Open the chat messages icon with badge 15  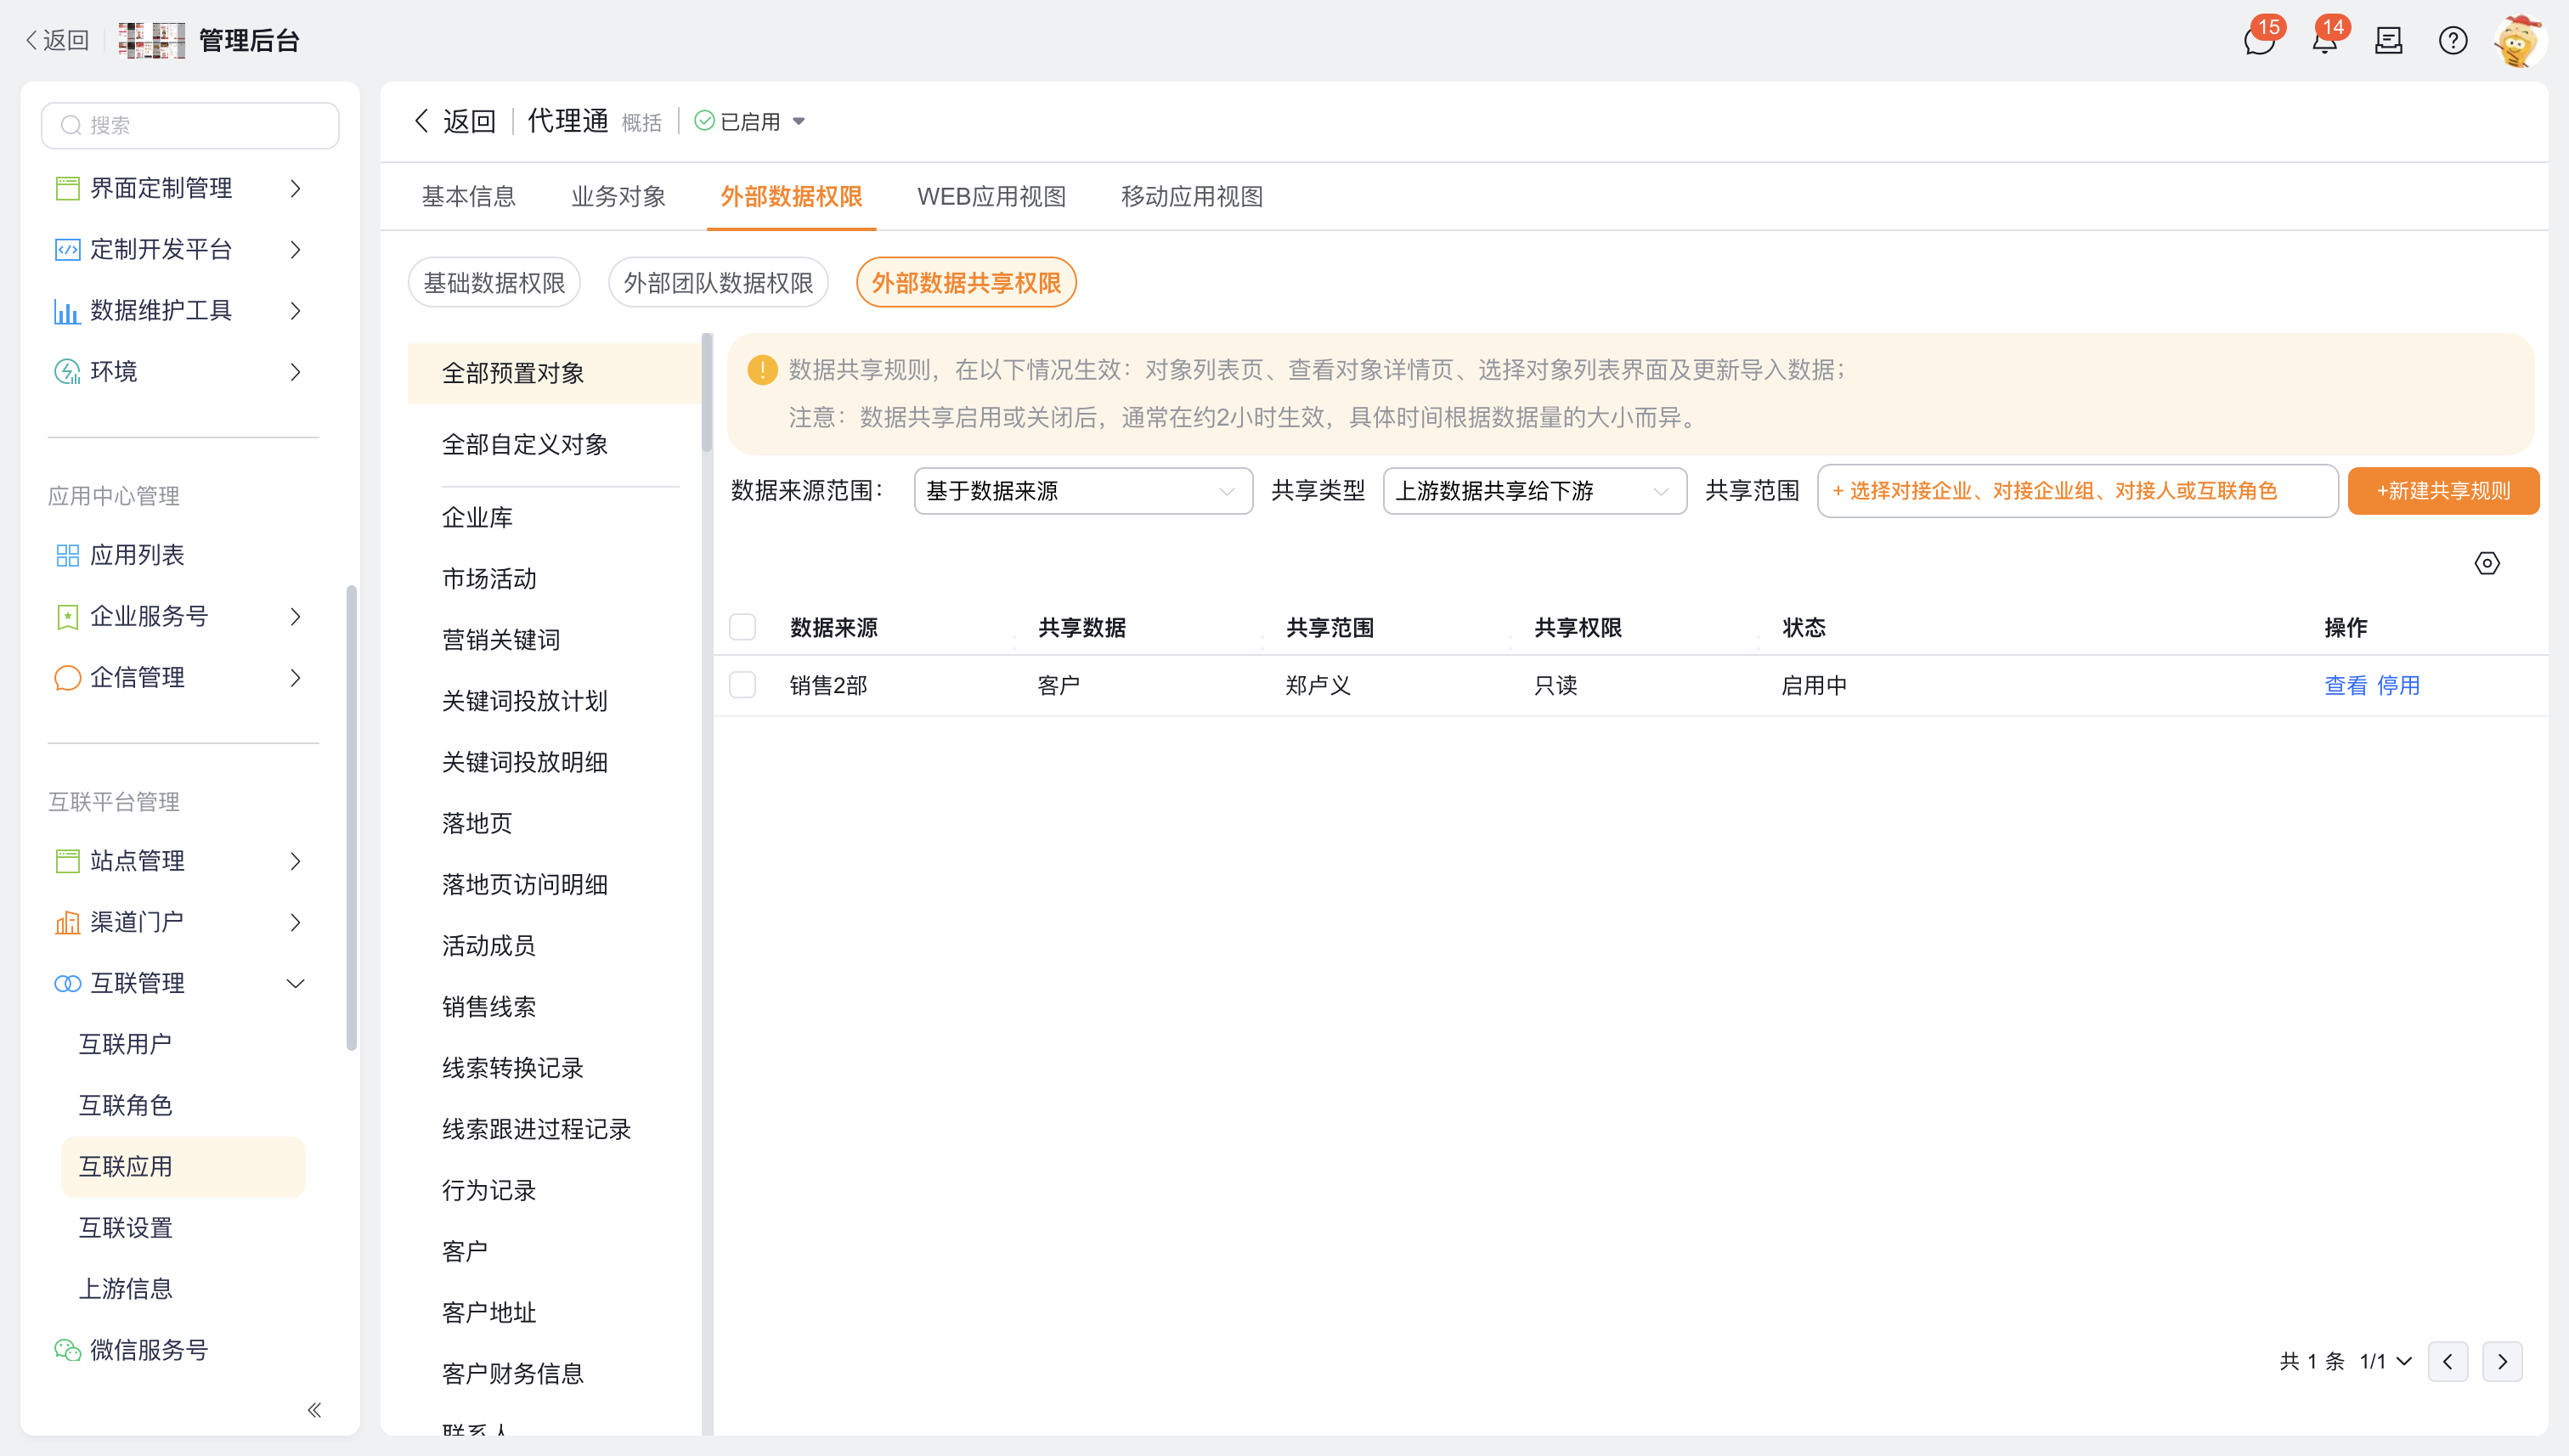[x=2259, y=41]
